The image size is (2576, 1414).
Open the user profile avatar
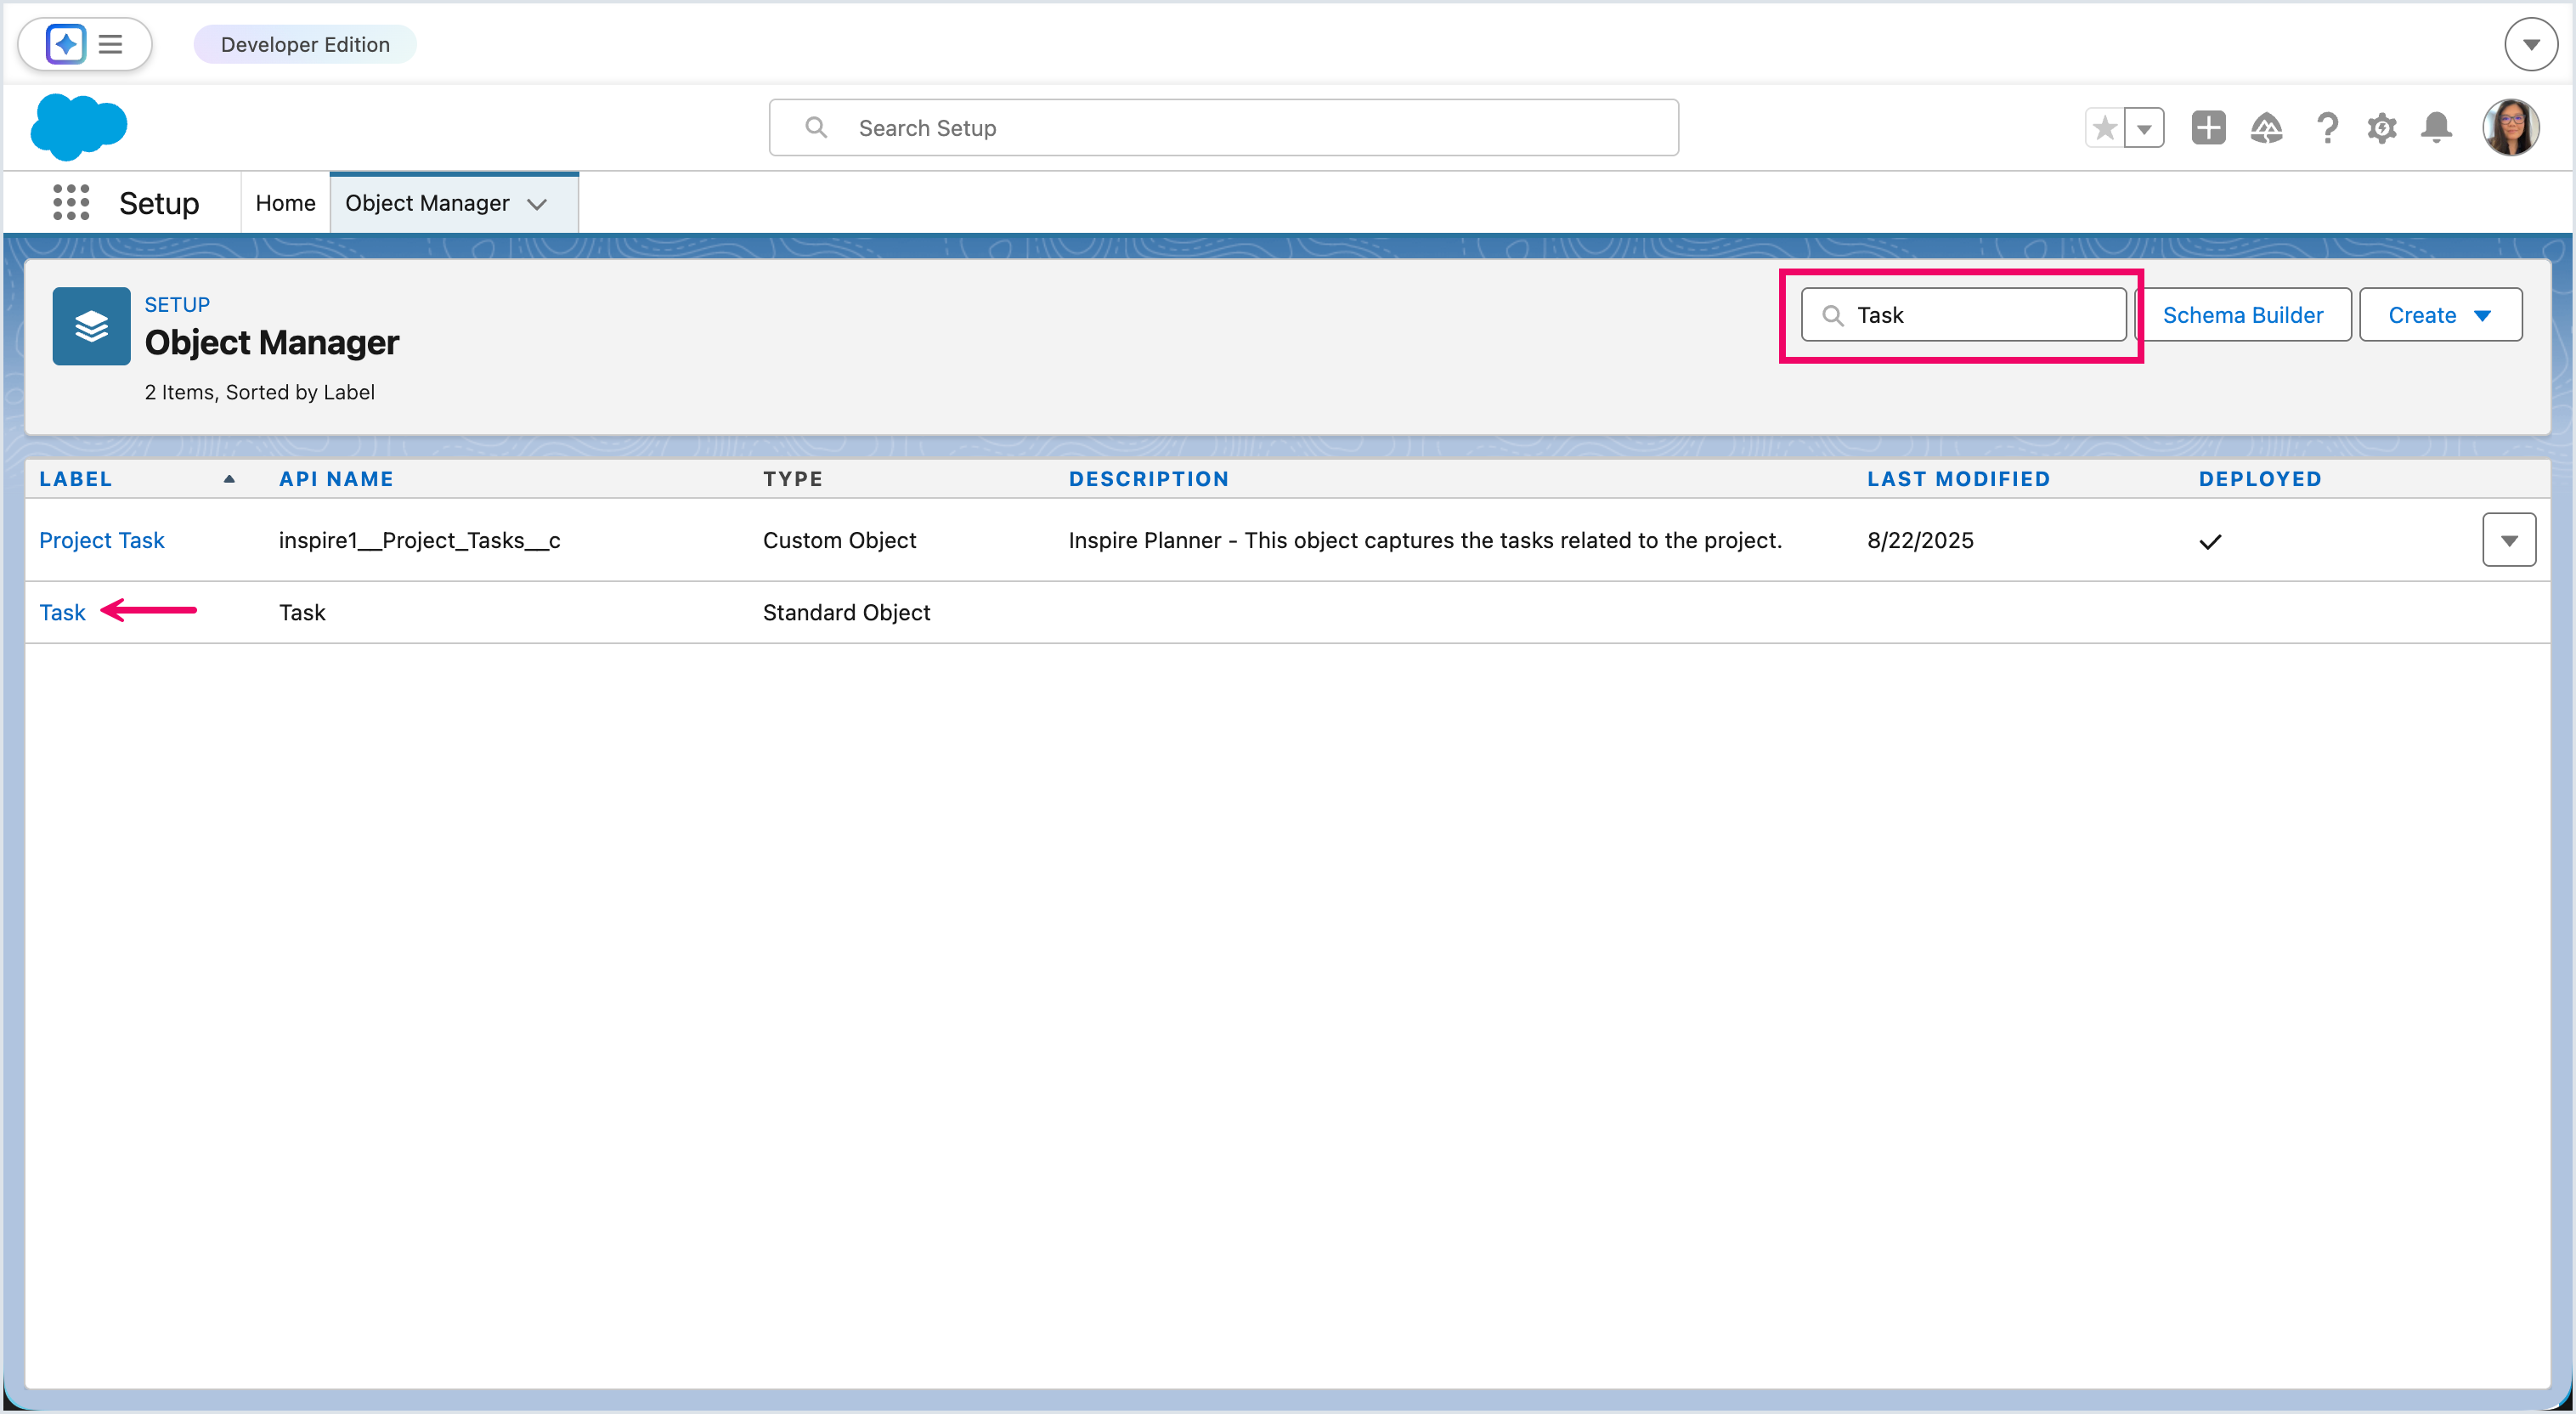click(x=2511, y=128)
